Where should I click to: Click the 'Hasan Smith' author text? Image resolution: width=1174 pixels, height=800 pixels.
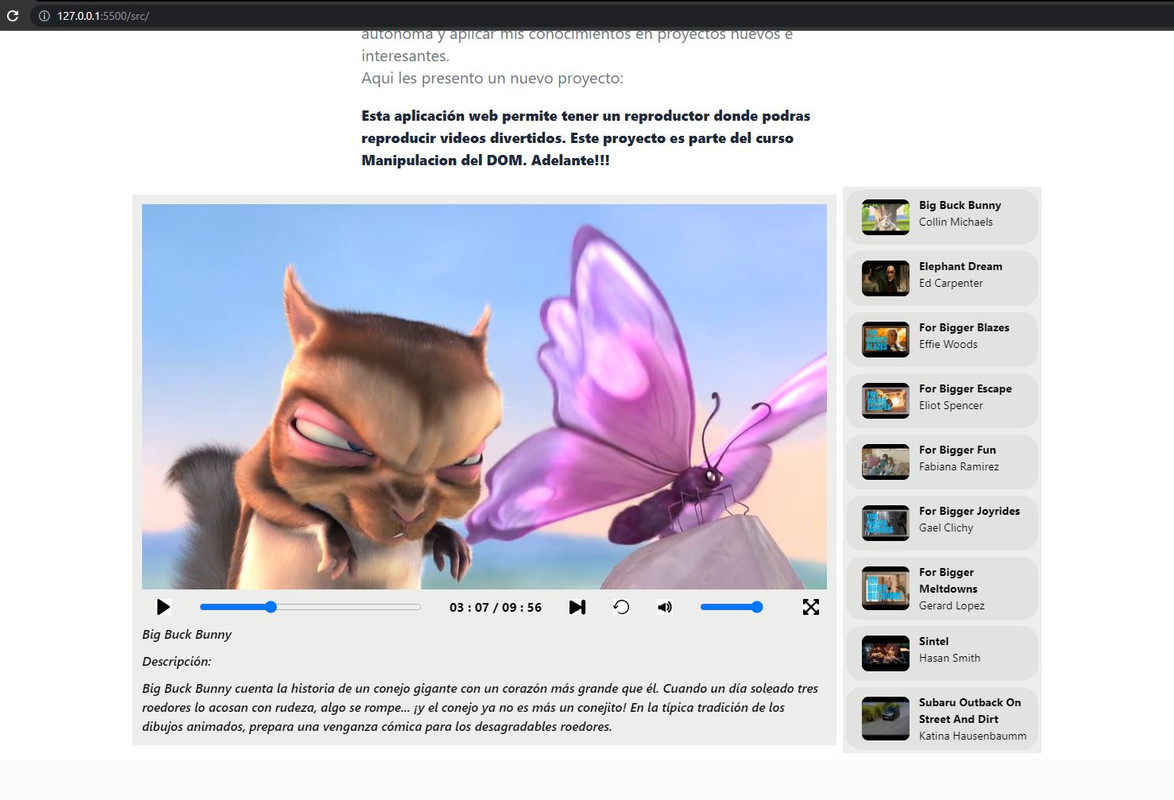pyautogui.click(x=949, y=658)
